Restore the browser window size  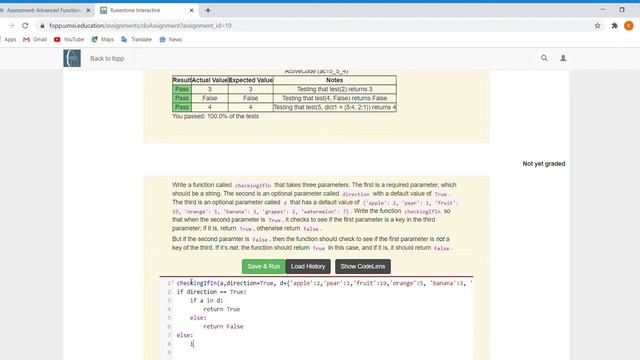point(622,9)
